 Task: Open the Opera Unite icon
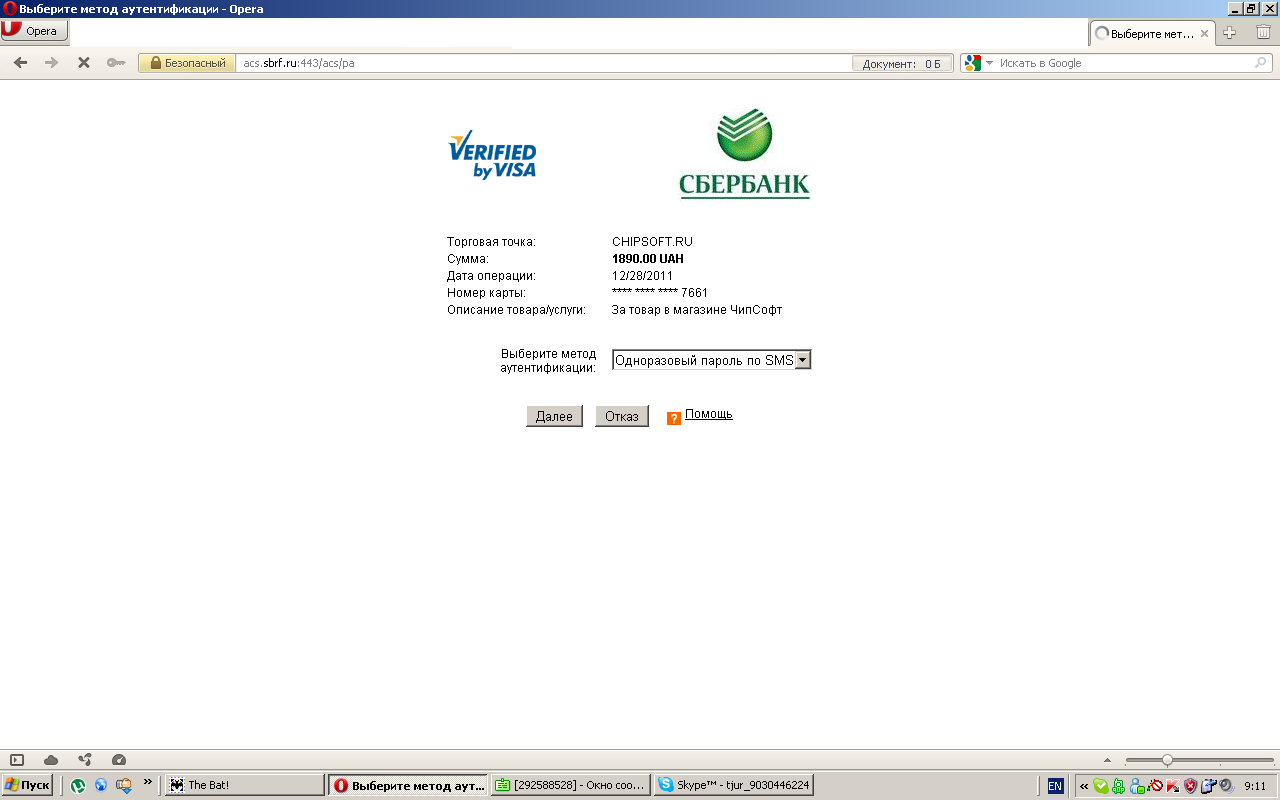pyautogui.click(x=85, y=760)
